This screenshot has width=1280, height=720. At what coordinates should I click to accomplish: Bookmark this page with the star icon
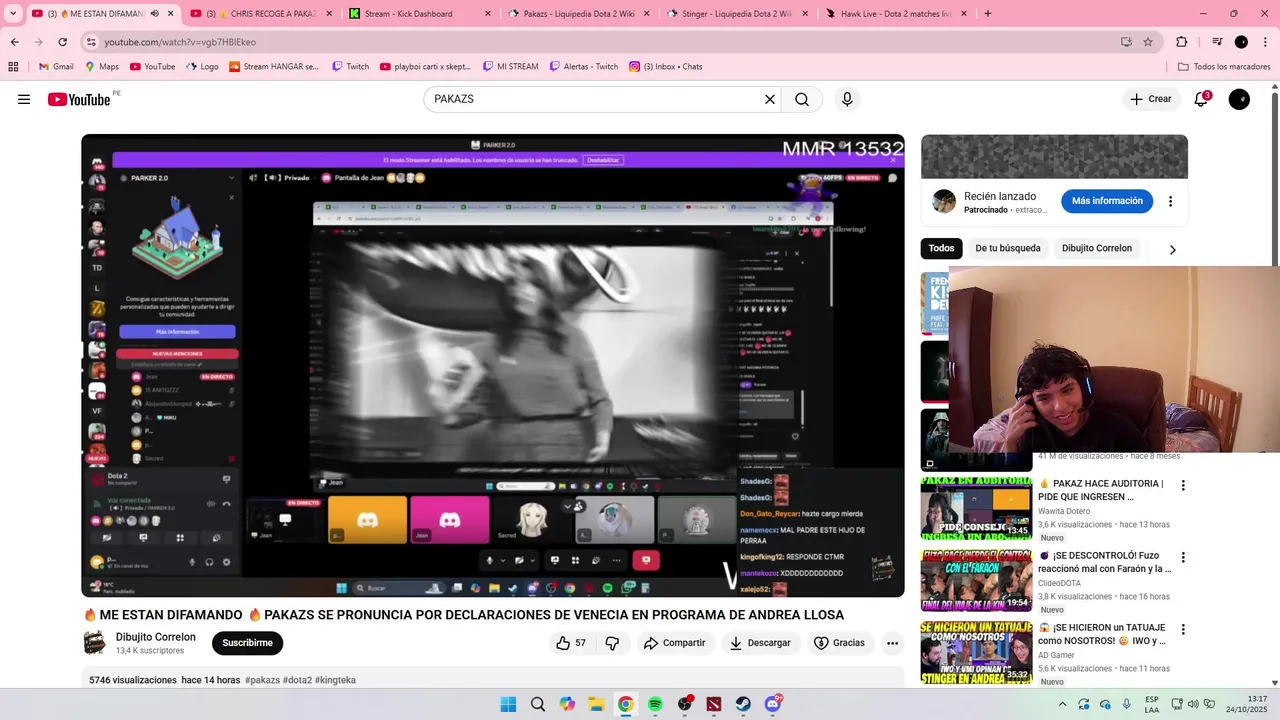tap(1148, 42)
